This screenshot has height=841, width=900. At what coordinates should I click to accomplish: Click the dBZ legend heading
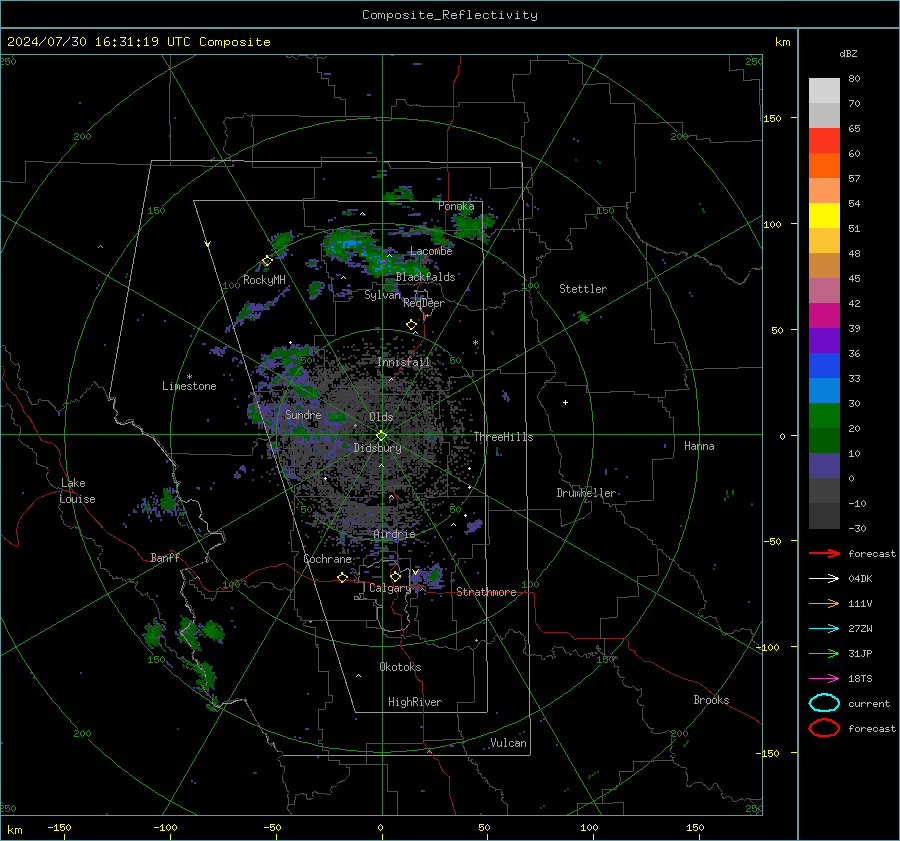pyautogui.click(x=848, y=53)
